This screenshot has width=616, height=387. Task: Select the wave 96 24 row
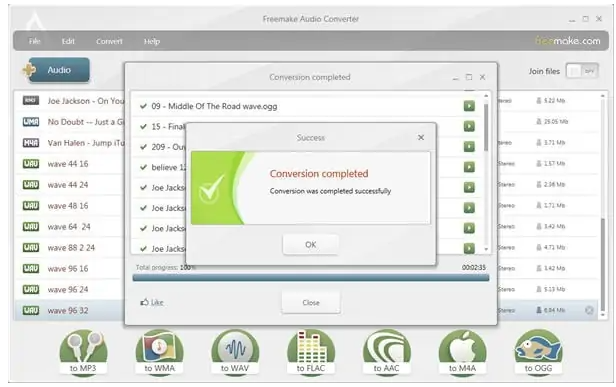[x=69, y=290]
